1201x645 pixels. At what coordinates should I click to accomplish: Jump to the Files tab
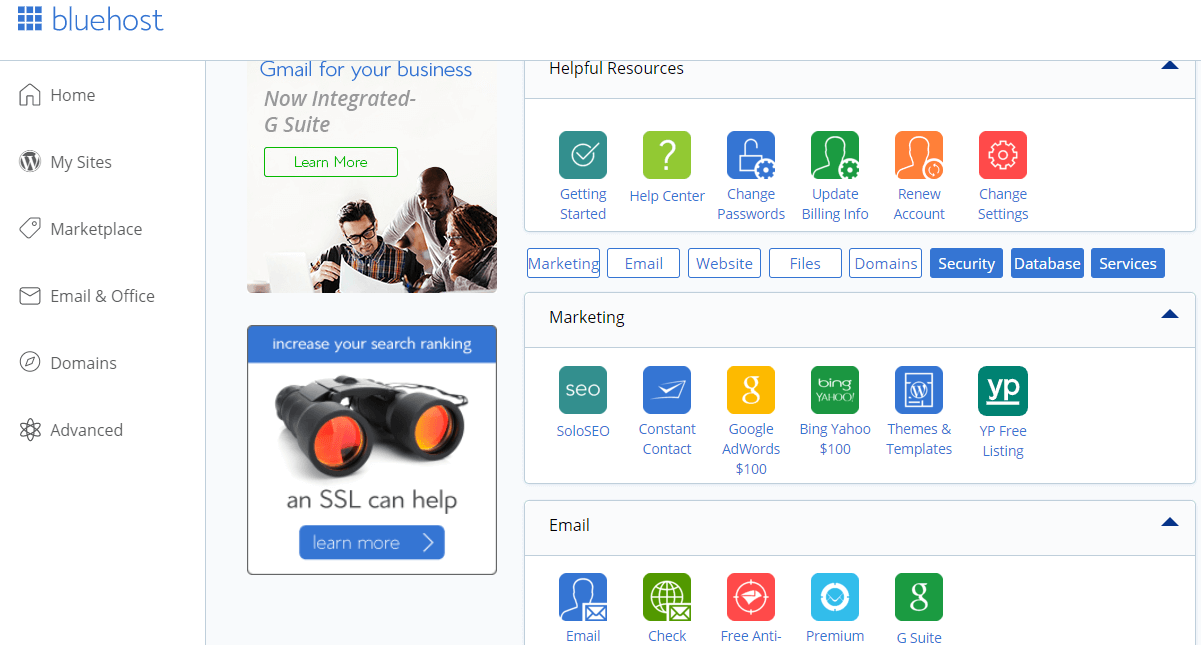click(x=805, y=263)
